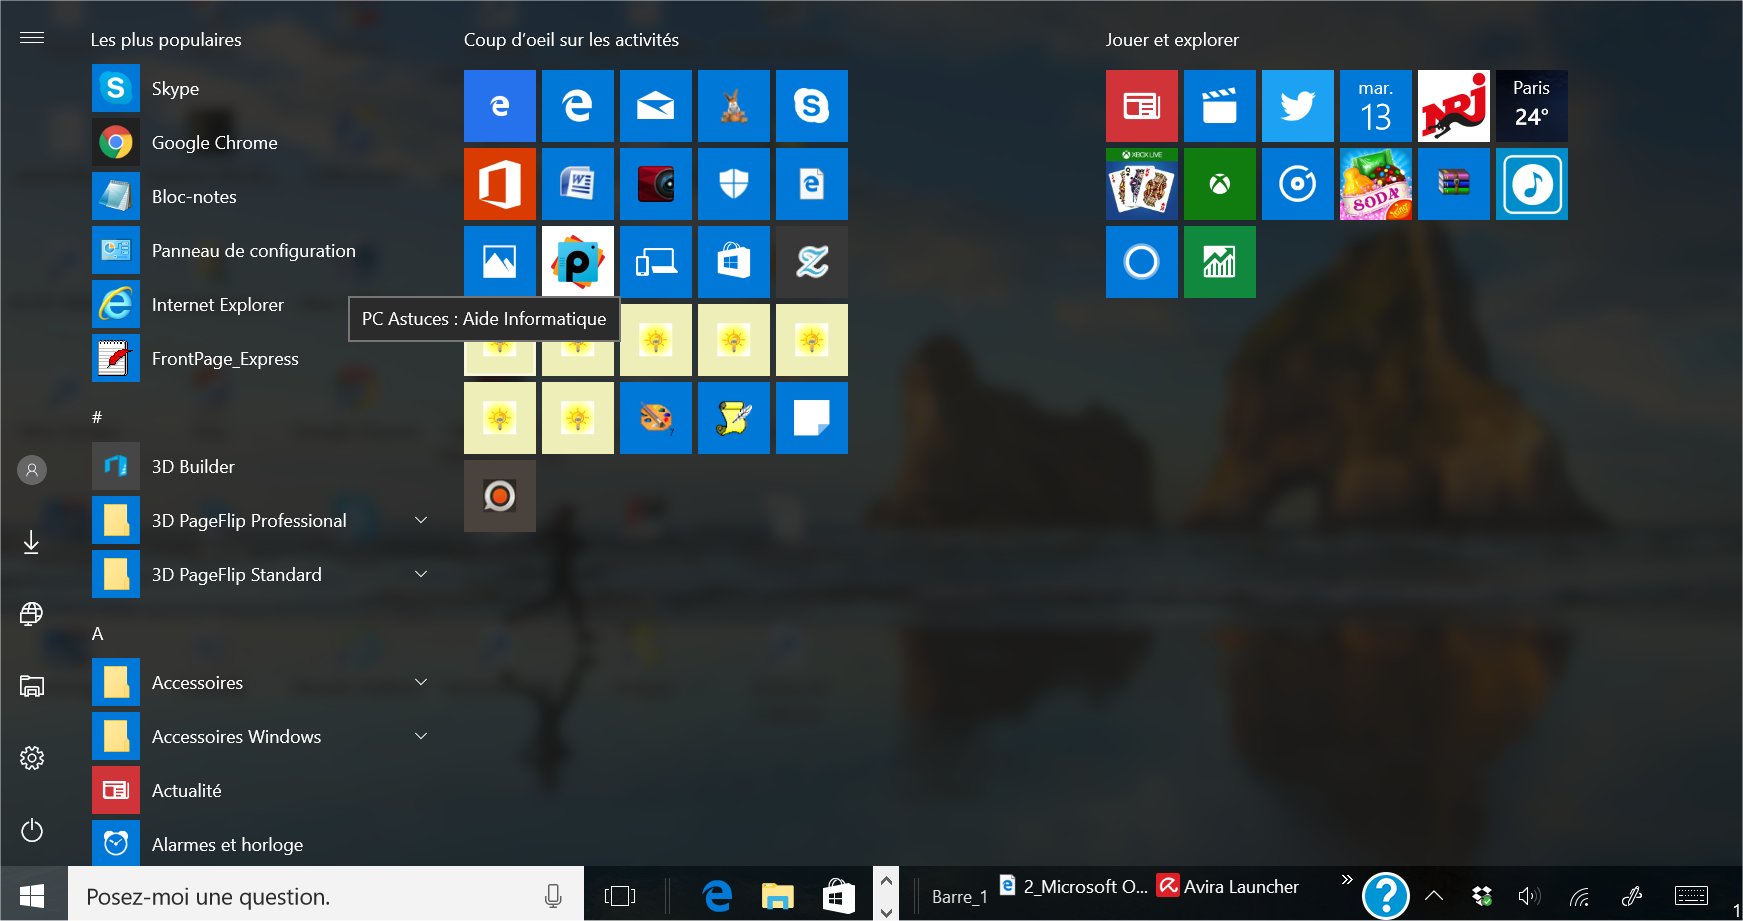Open Alarmes et horloge

262,844
